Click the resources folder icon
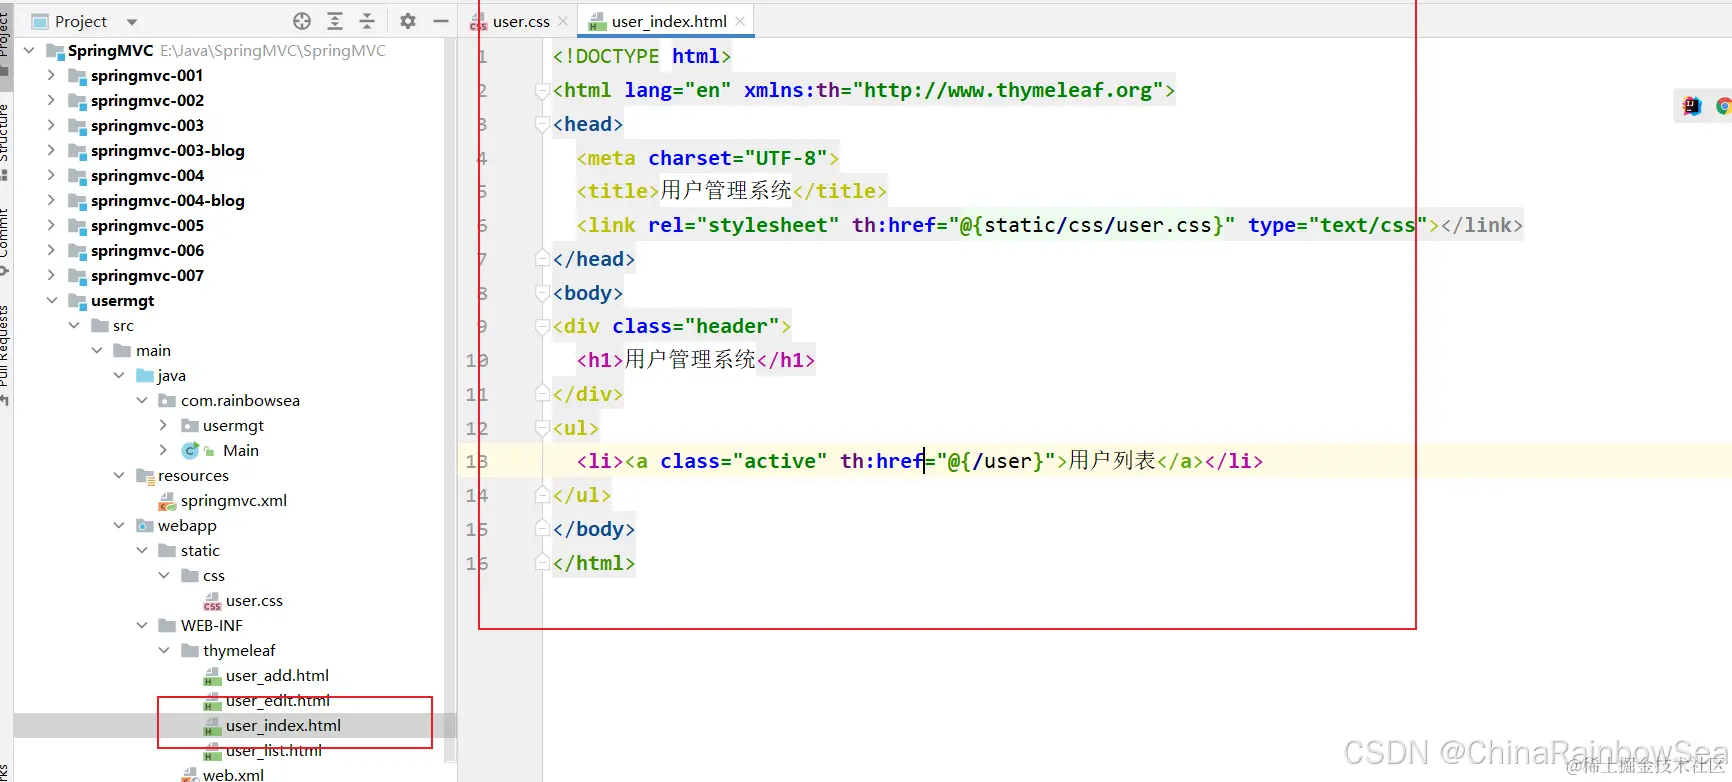 point(145,476)
